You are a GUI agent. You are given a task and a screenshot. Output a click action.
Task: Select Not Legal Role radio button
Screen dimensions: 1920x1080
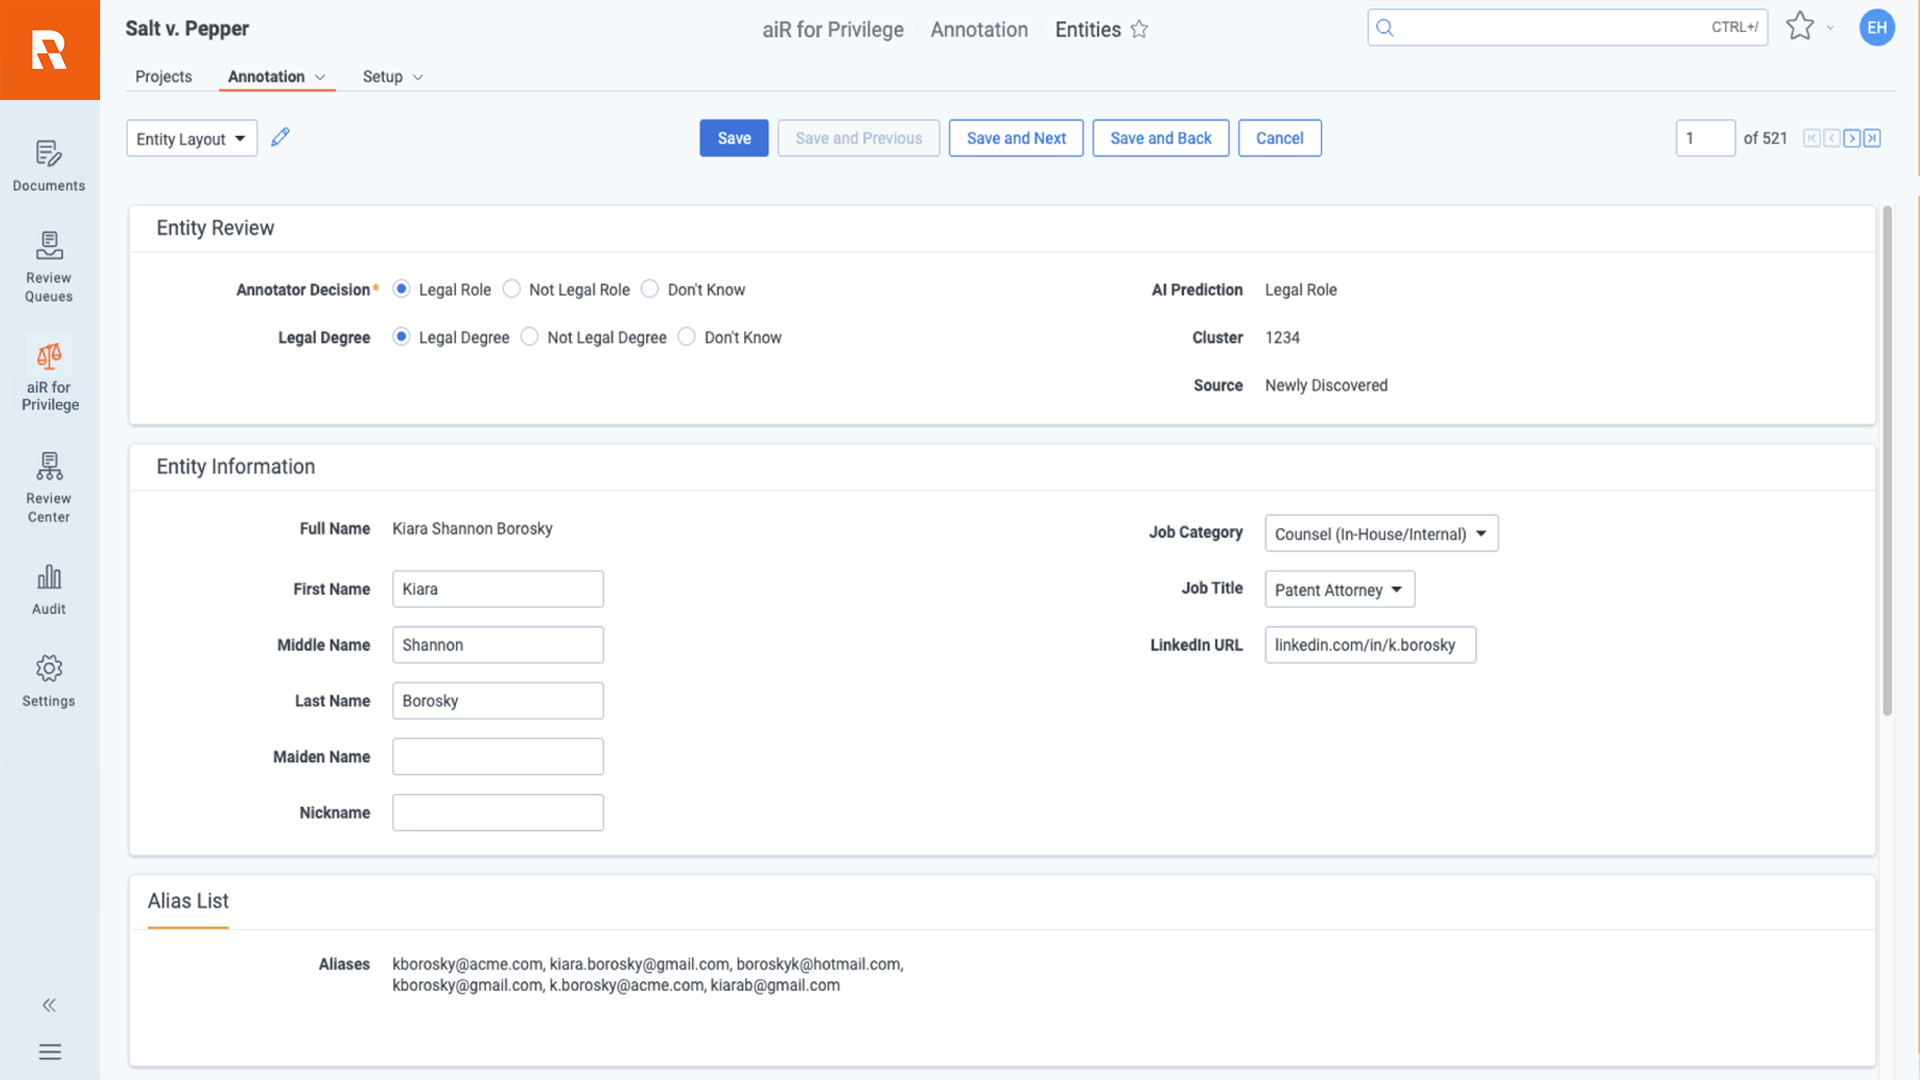pyautogui.click(x=512, y=289)
